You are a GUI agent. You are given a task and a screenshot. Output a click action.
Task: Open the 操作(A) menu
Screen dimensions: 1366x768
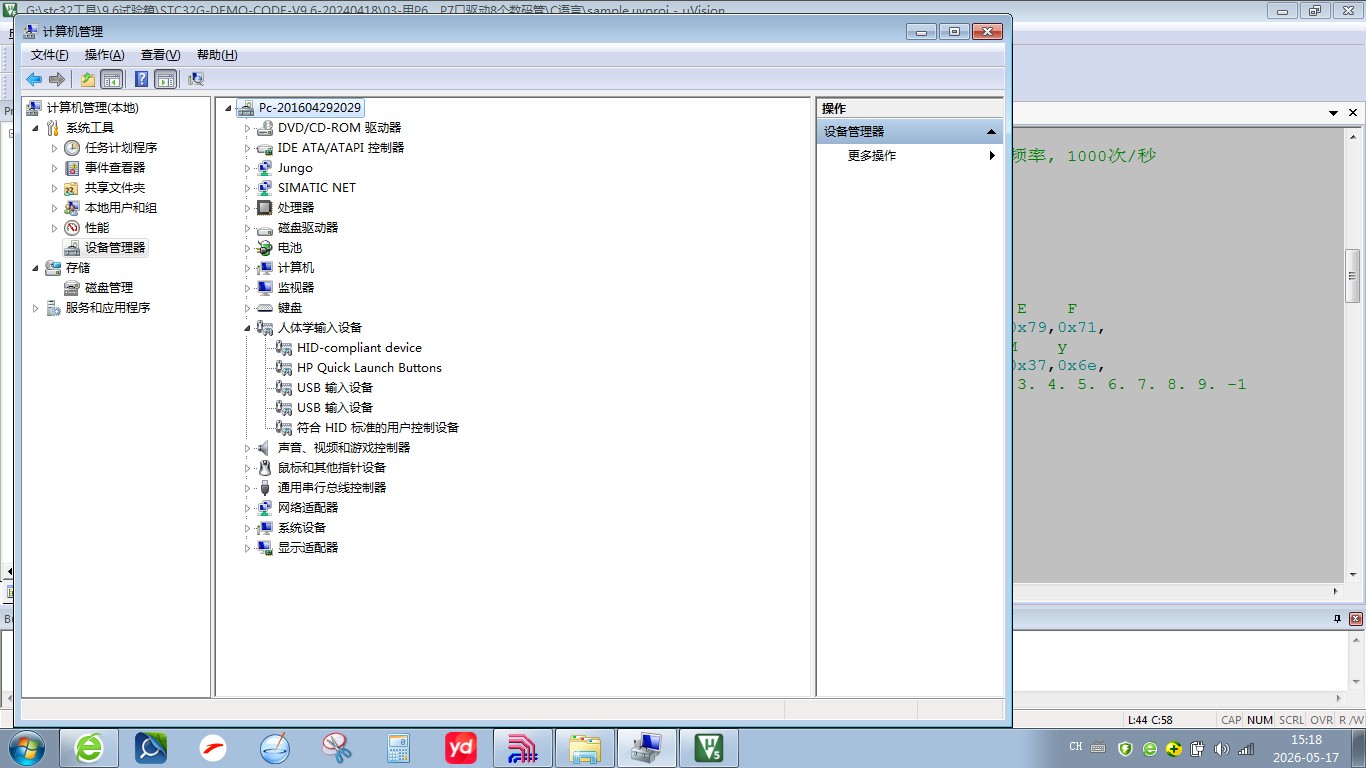[105, 55]
